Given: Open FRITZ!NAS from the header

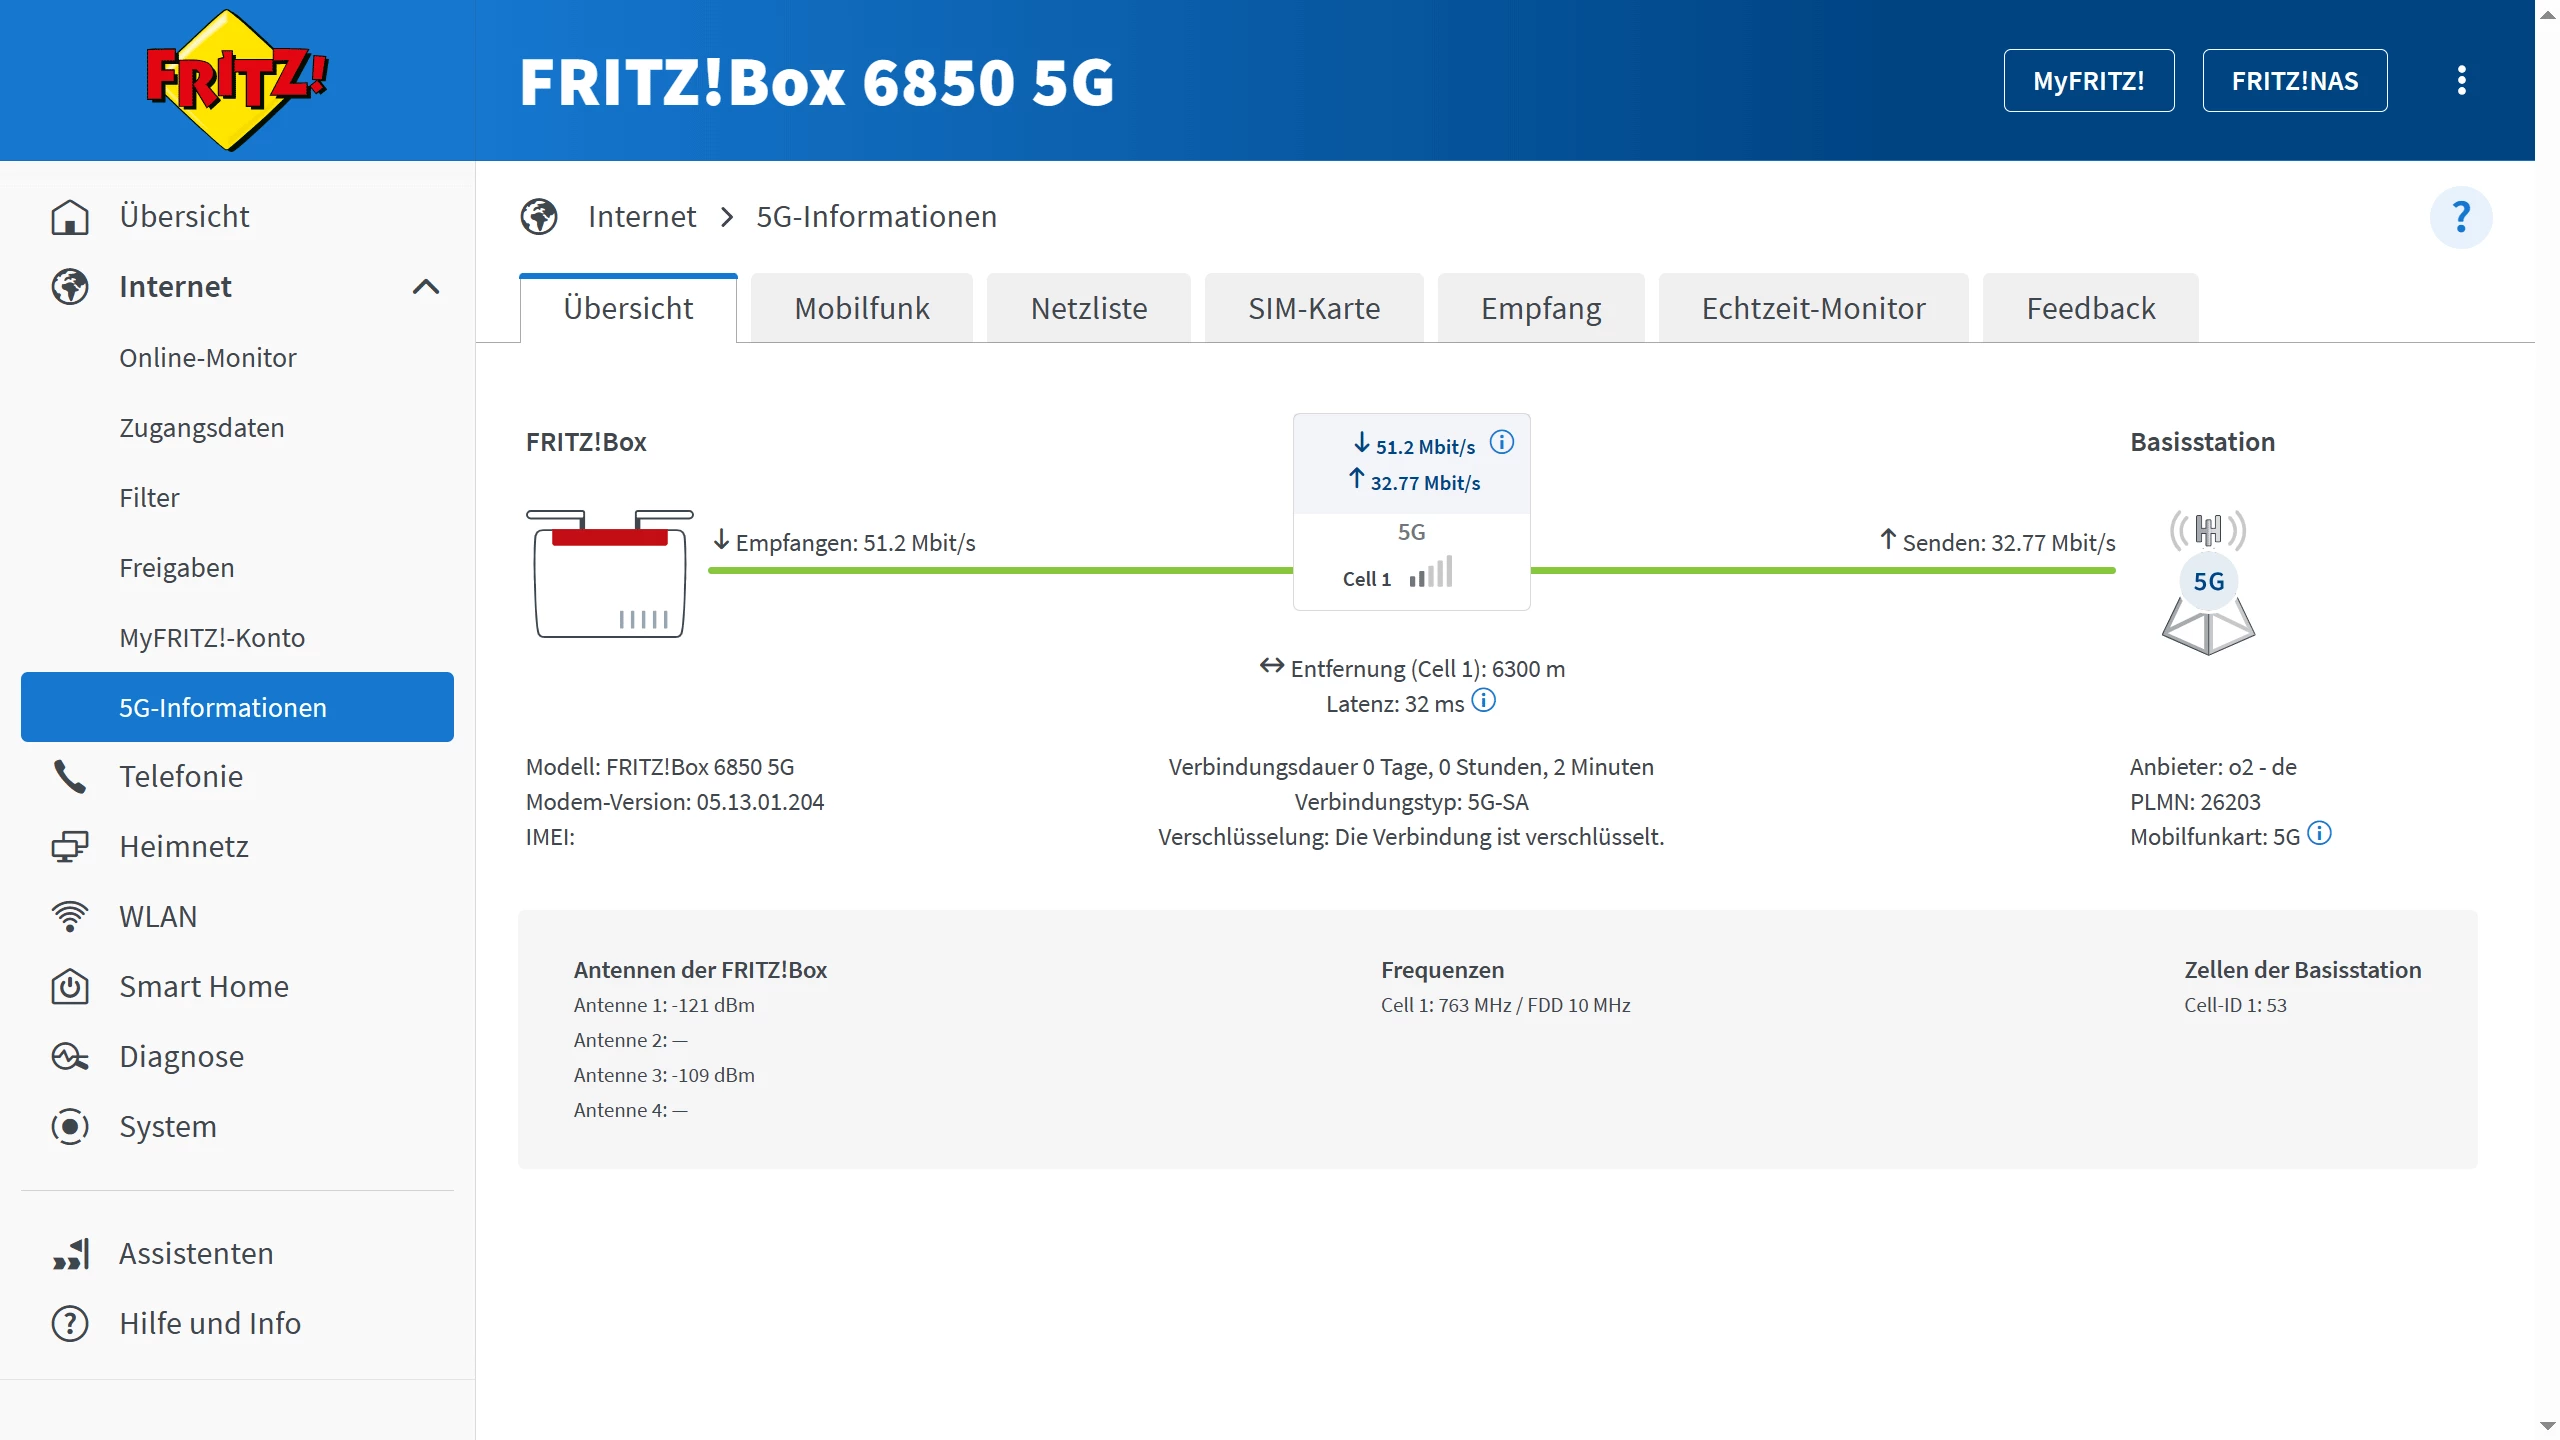Looking at the screenshot, I should 2294,81.
